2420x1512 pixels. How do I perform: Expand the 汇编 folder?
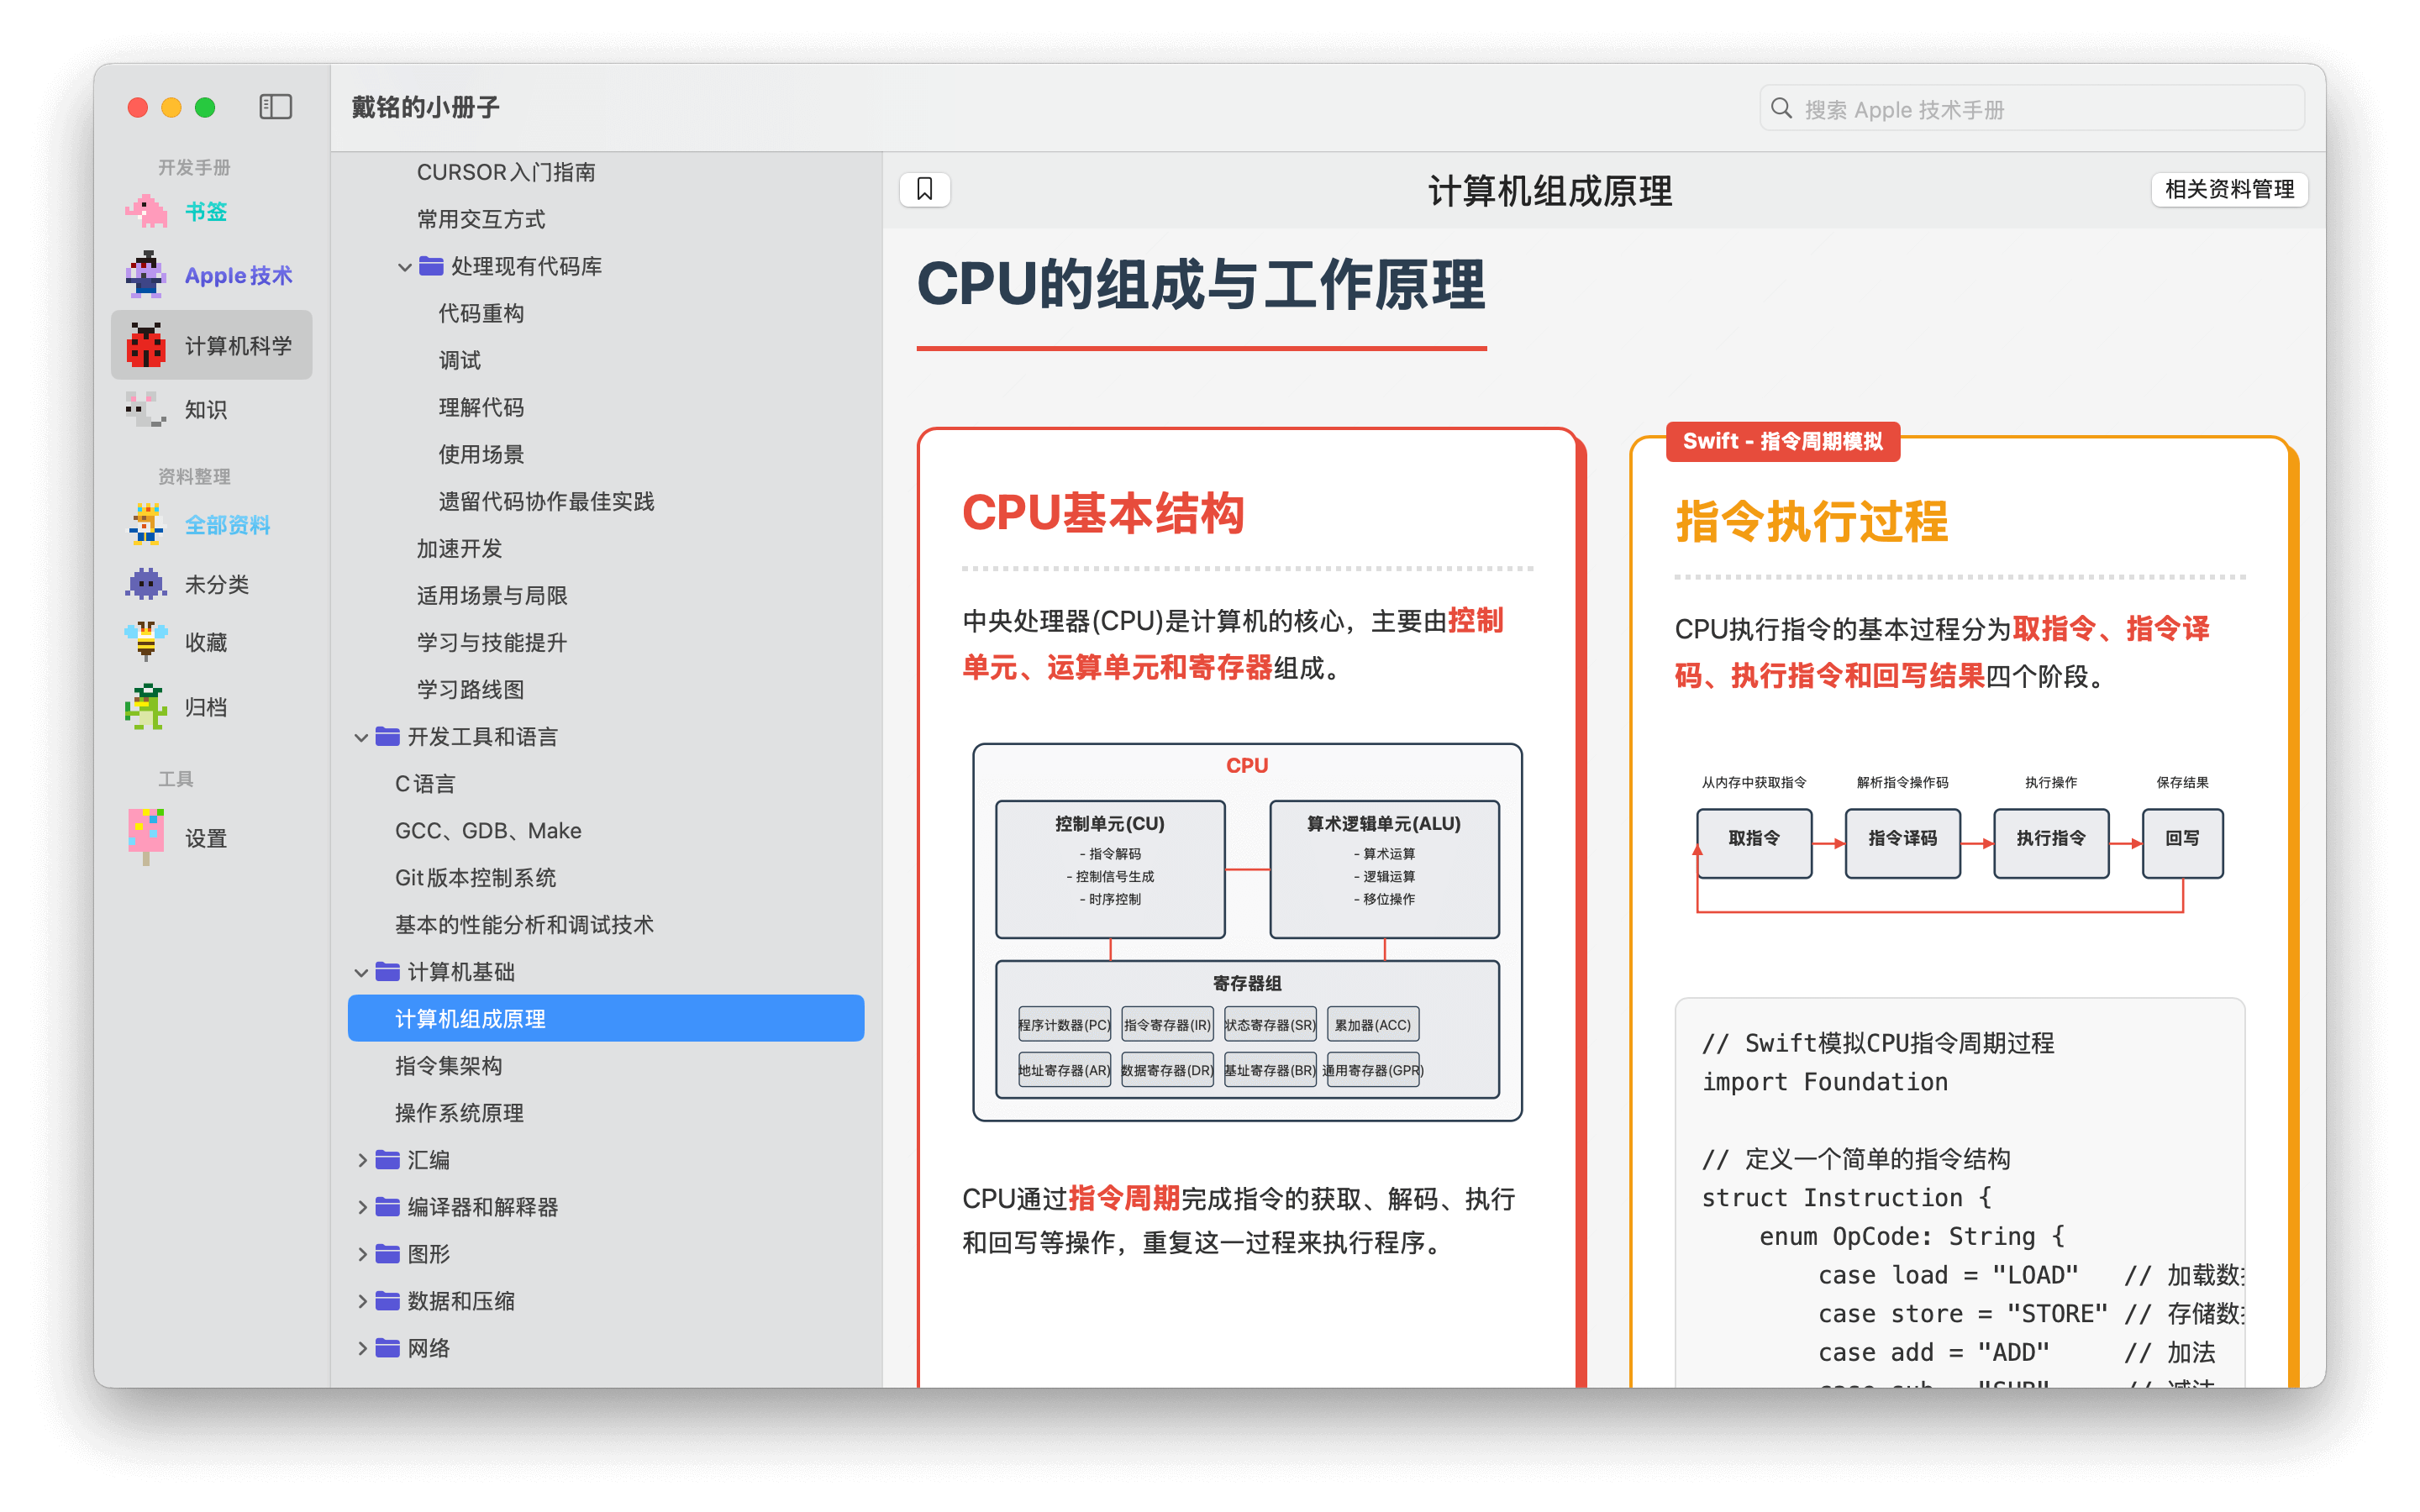coord(362,1160)
